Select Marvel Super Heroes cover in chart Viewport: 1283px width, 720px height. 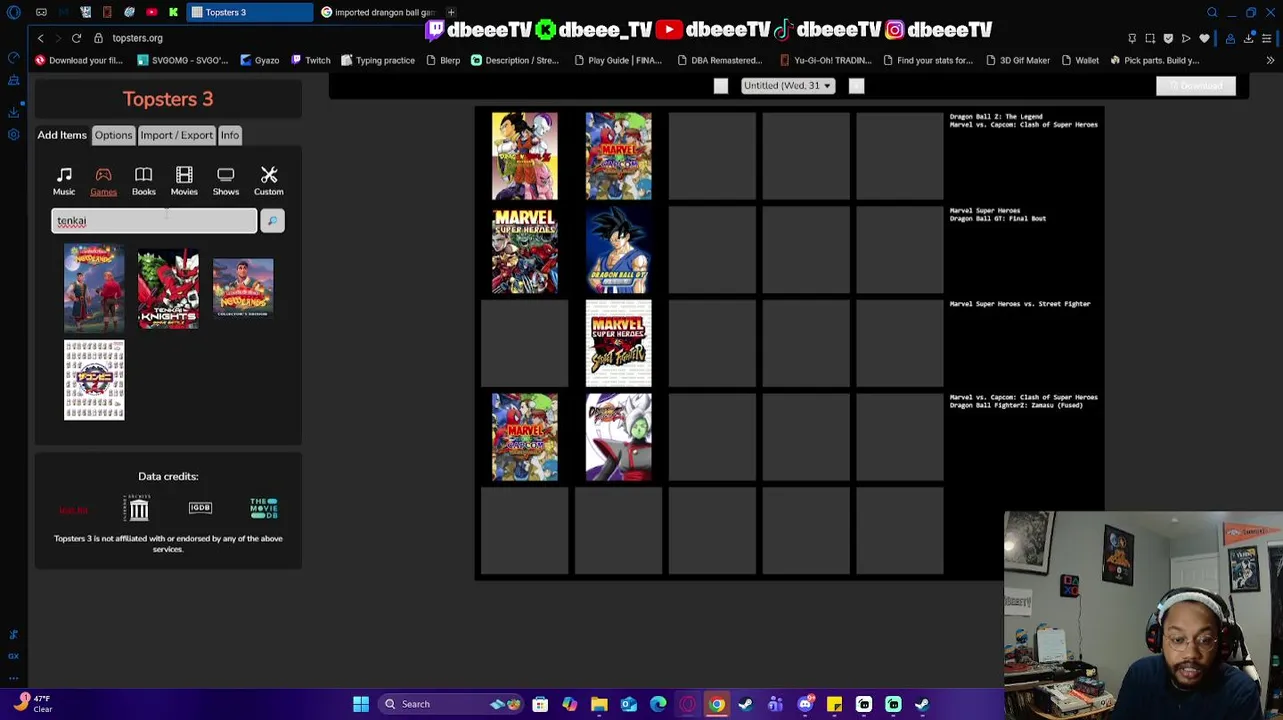point(525,250)
